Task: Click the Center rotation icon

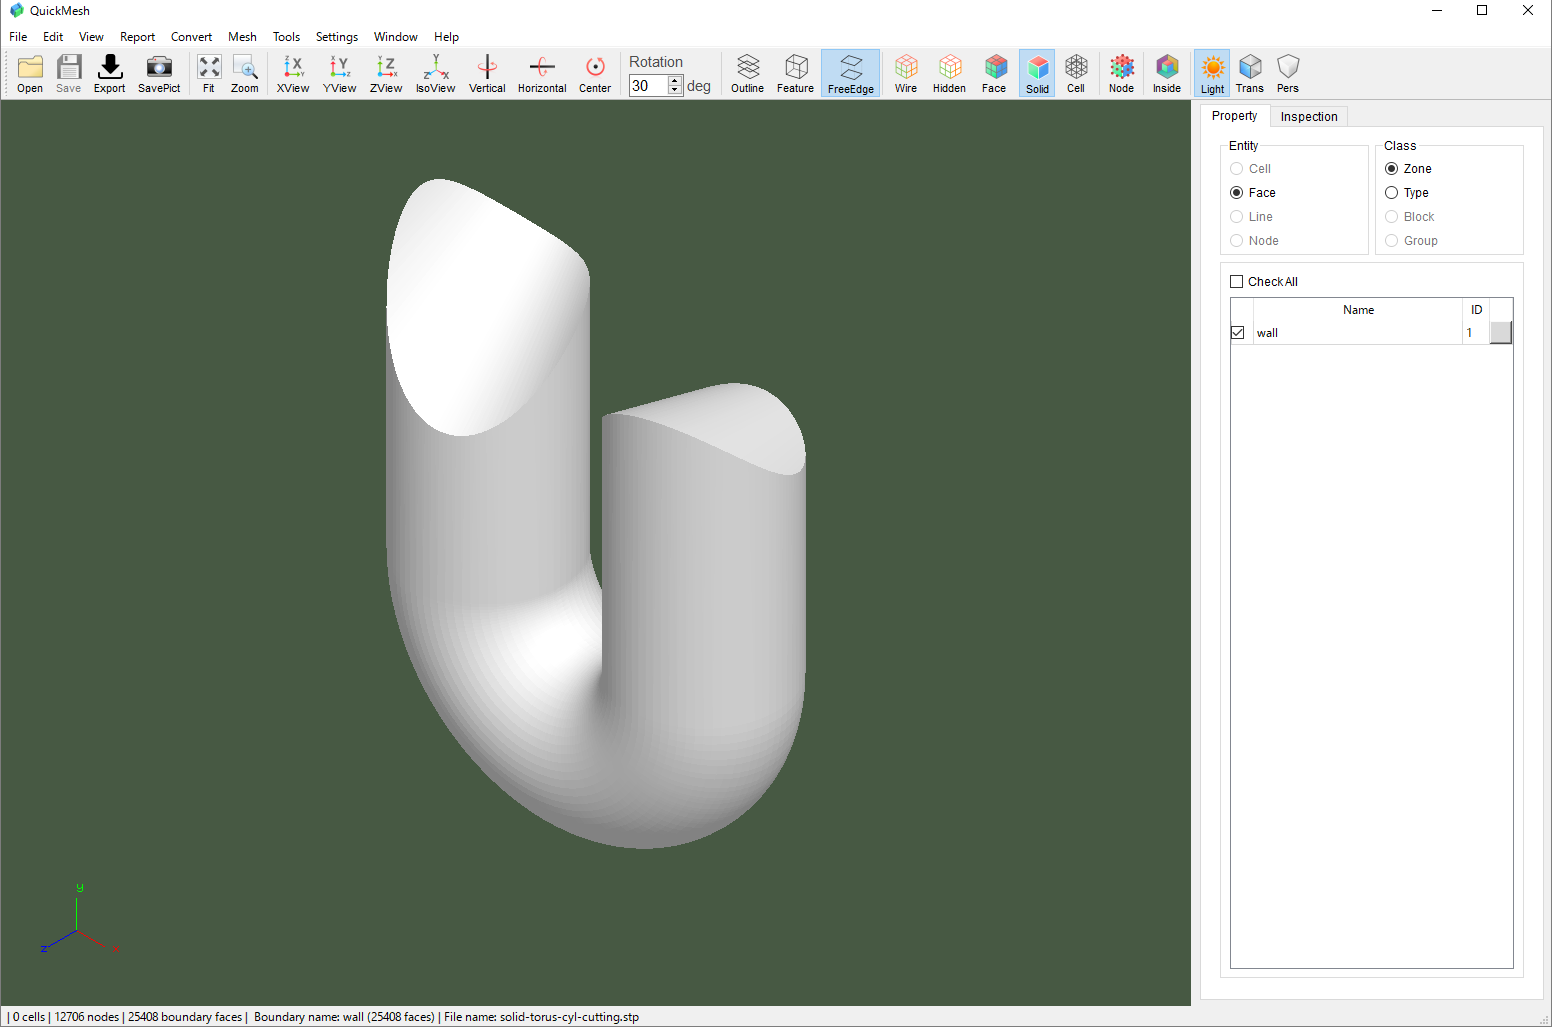Action: tap(595, 74)
